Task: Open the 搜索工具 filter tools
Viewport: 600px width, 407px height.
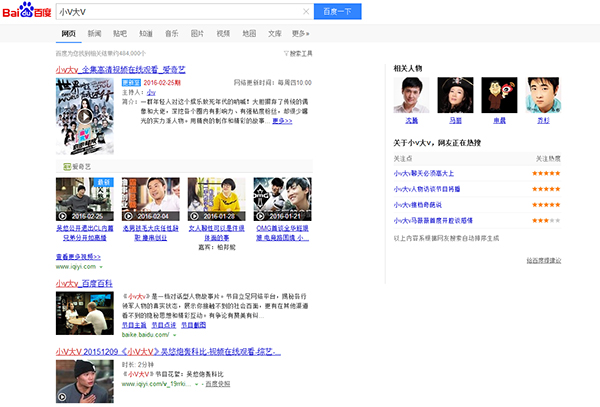Action: click(298, 53)
